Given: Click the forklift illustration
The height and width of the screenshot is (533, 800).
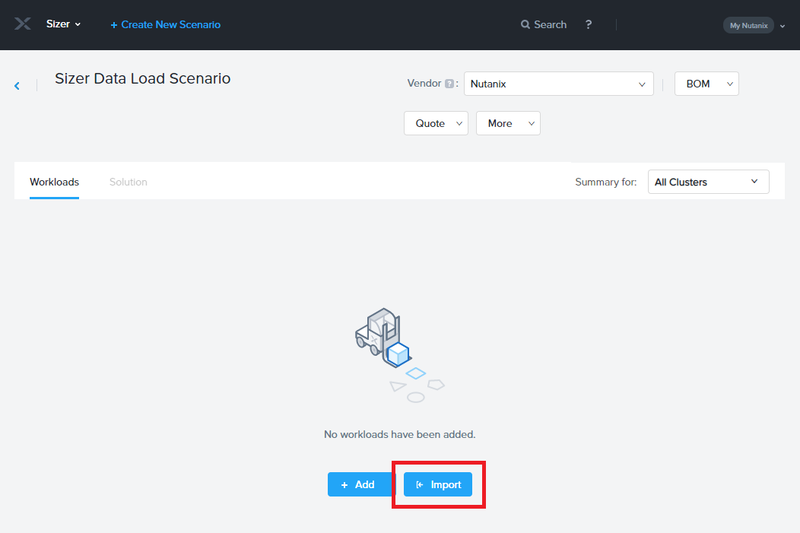Looking at the screenshot, I should click(x=399, y=355).
